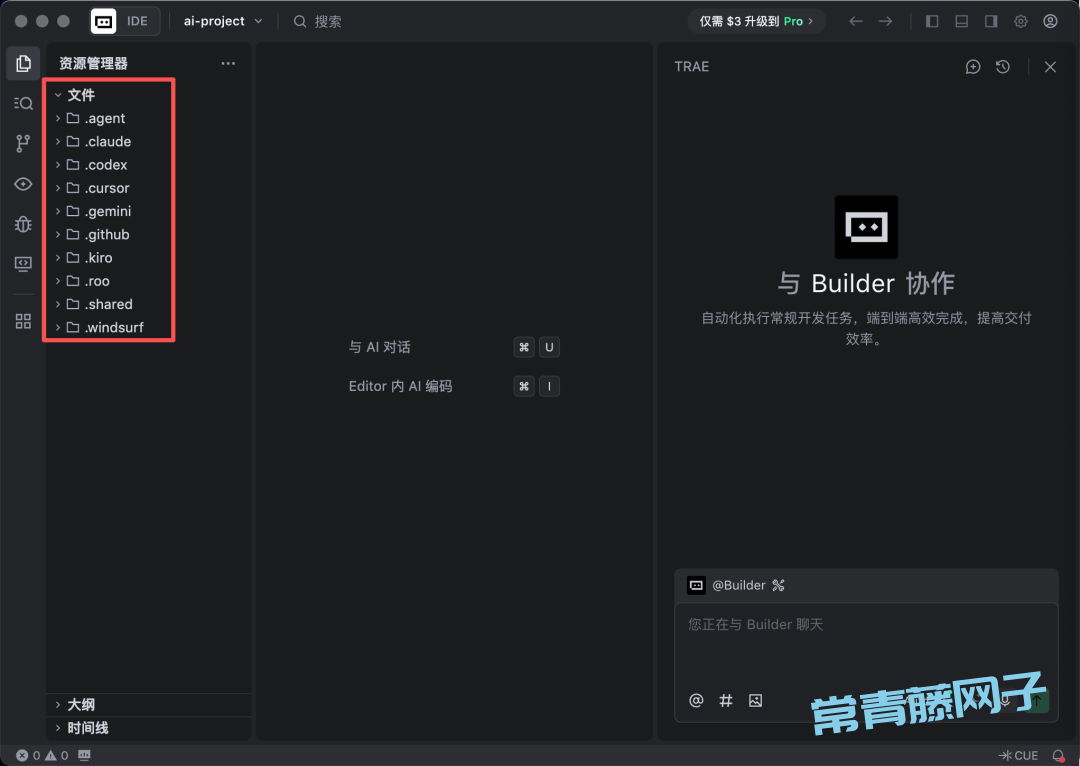The height and width of the screenshot is (766, 1080).
Task: Start a new chat in TRAE panel
Action: tap(973, 67)
